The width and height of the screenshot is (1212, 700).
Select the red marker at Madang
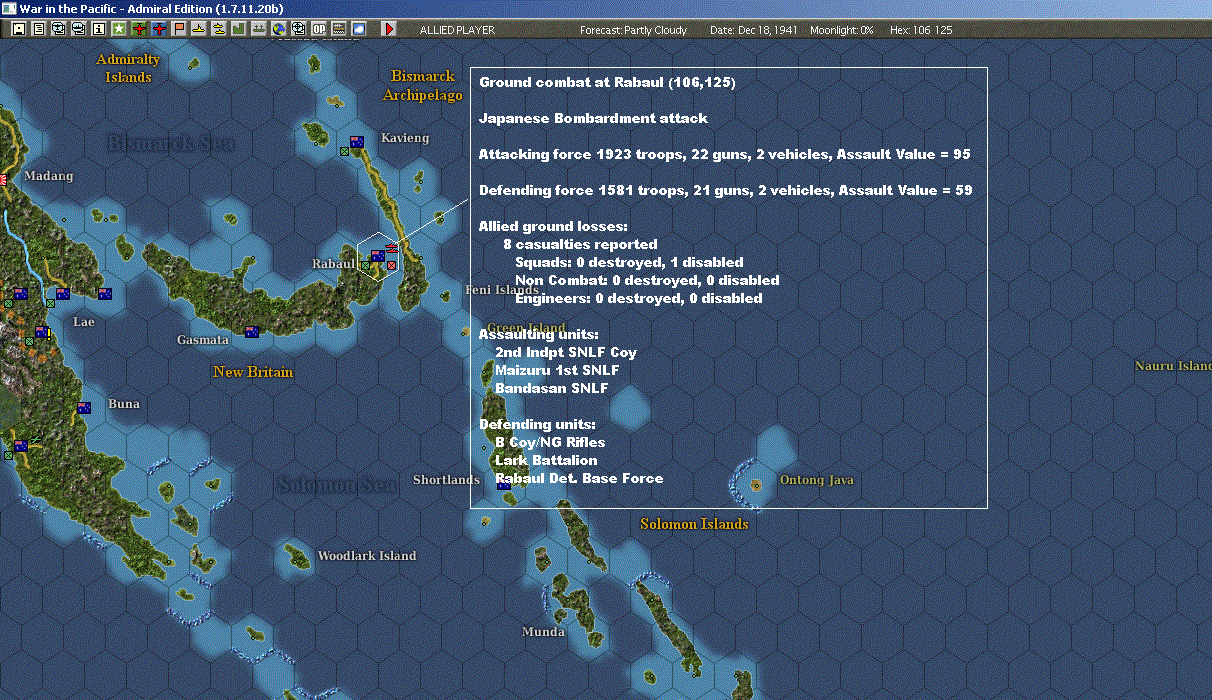(x=3, y=180)
